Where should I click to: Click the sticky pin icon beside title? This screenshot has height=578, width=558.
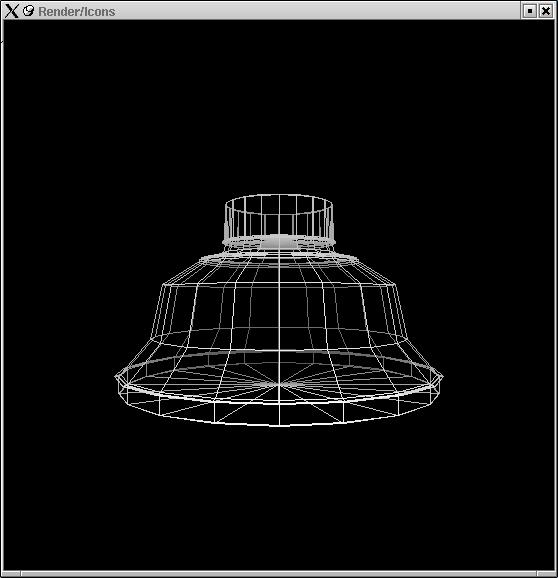tap(28, 11)
